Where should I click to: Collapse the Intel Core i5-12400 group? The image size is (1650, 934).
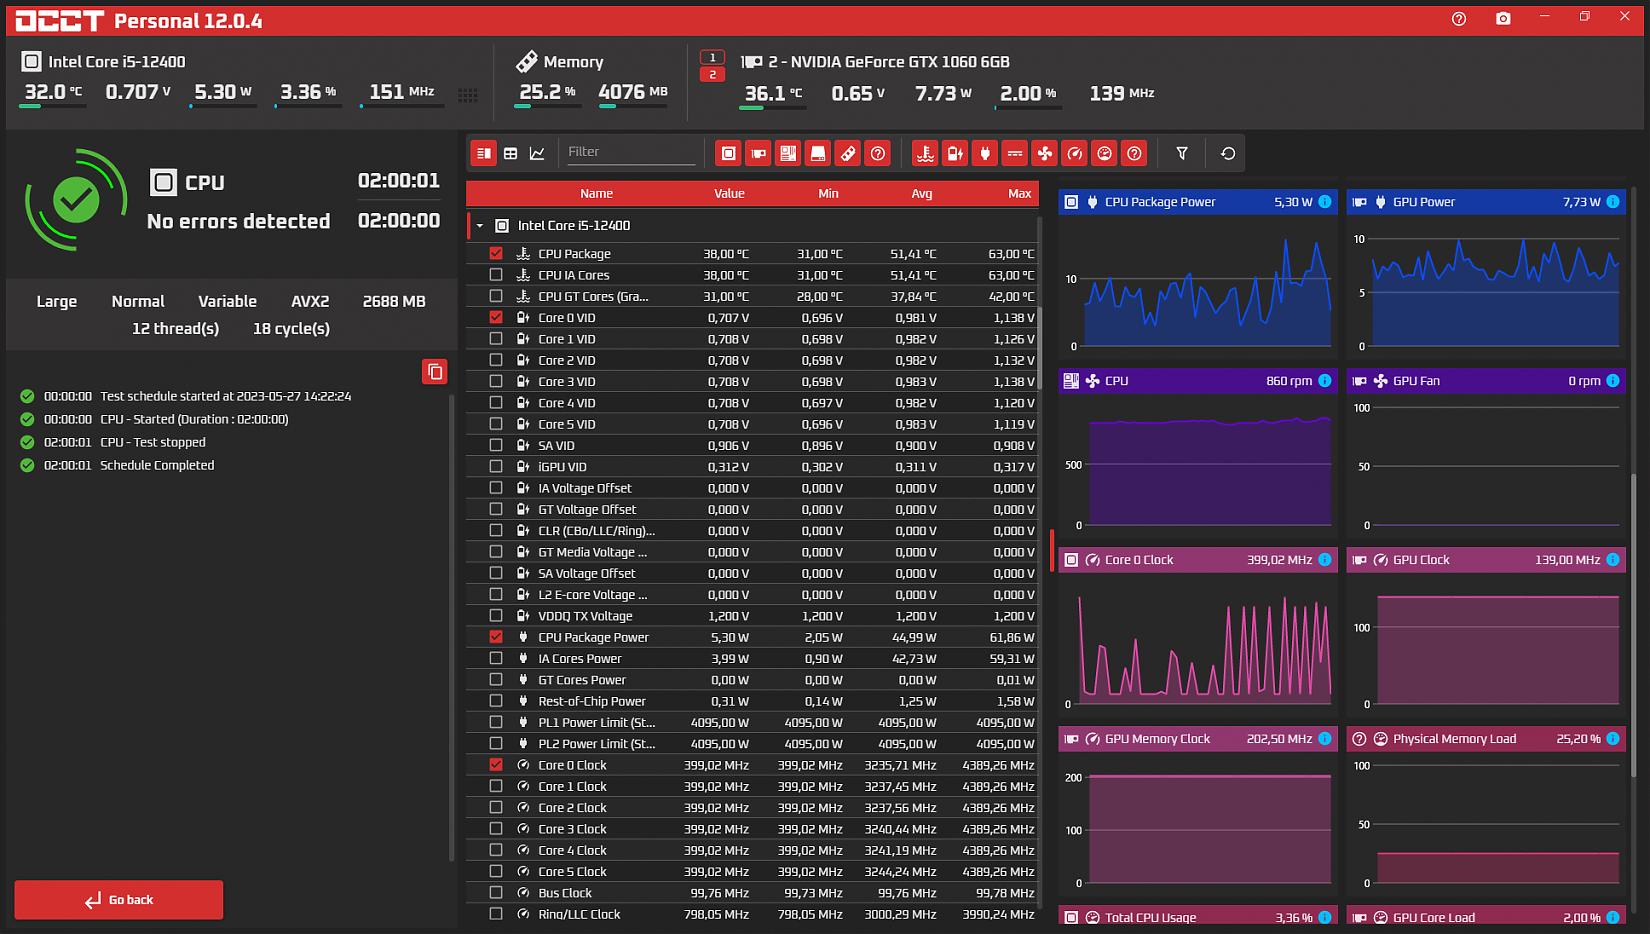coord(480,226)
